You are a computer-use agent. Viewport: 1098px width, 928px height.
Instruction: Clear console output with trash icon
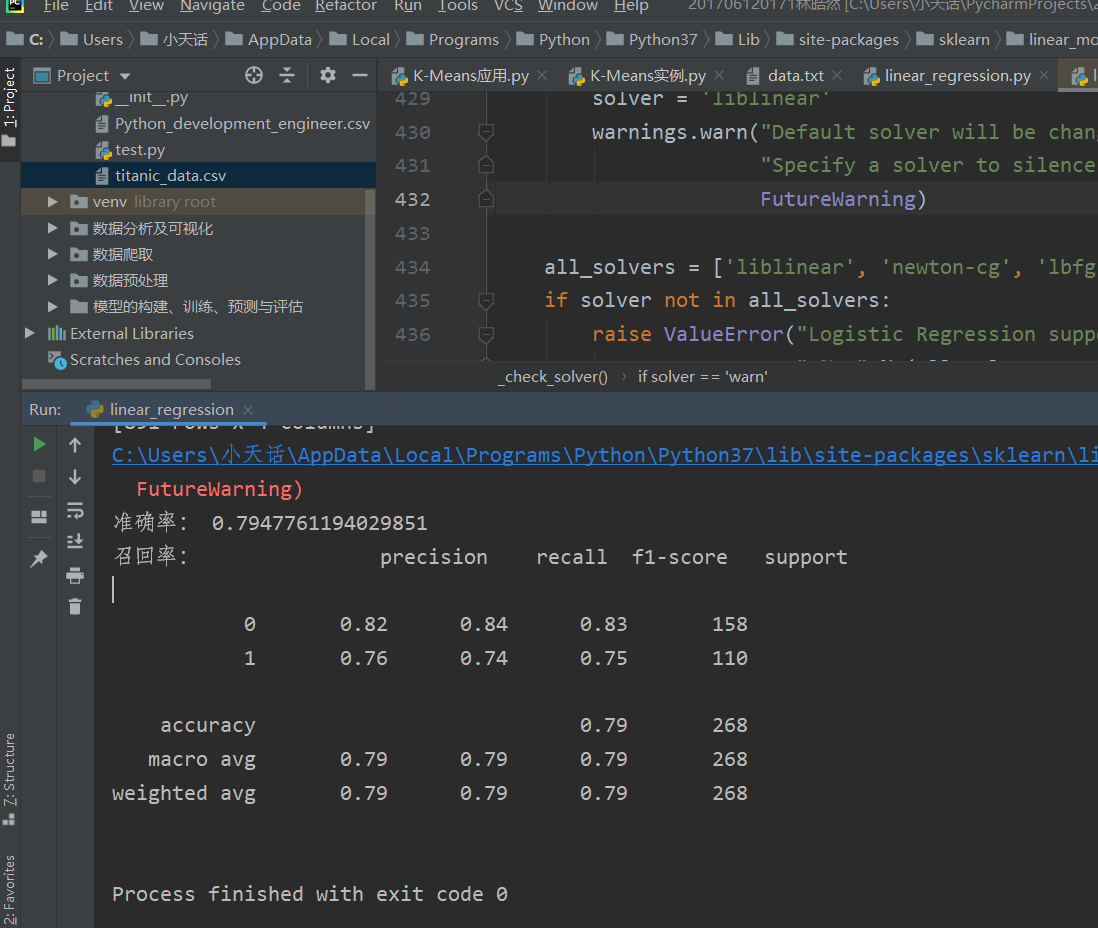(x=75, y=606)
